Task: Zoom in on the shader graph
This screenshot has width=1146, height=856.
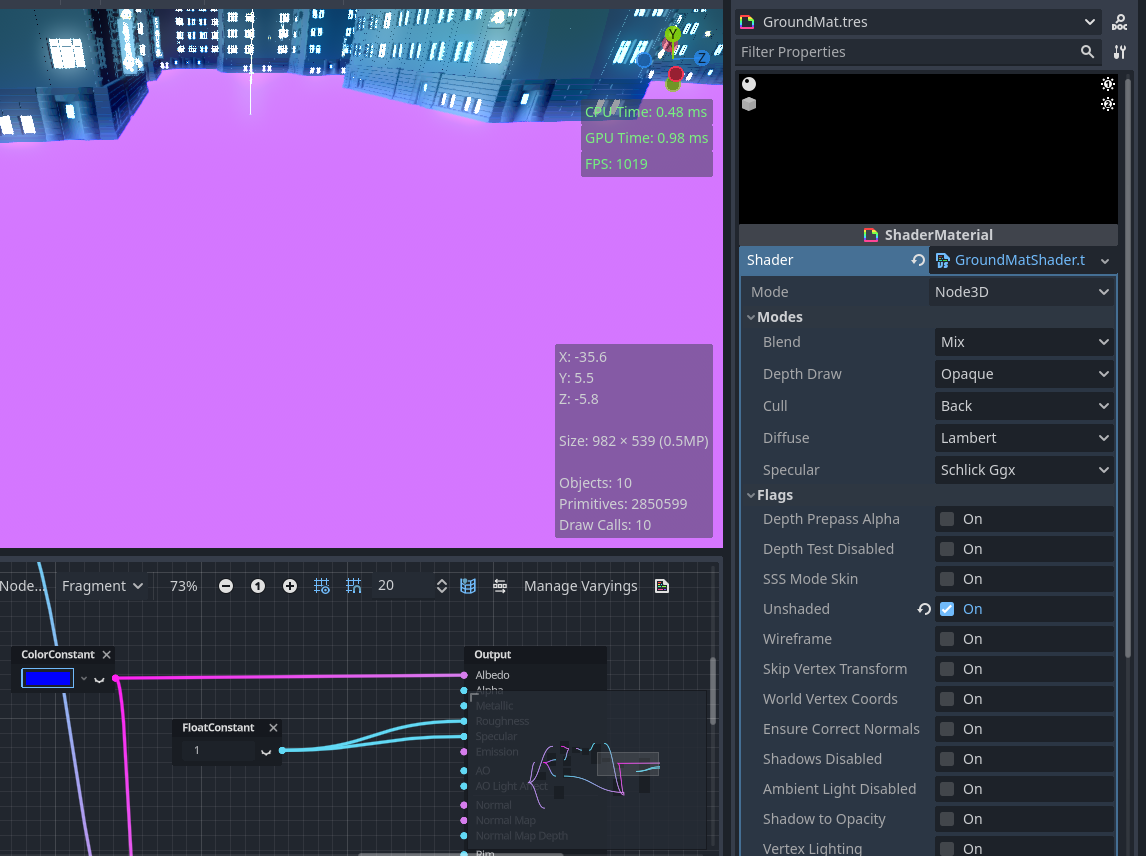Action: [x=289, y=585]
